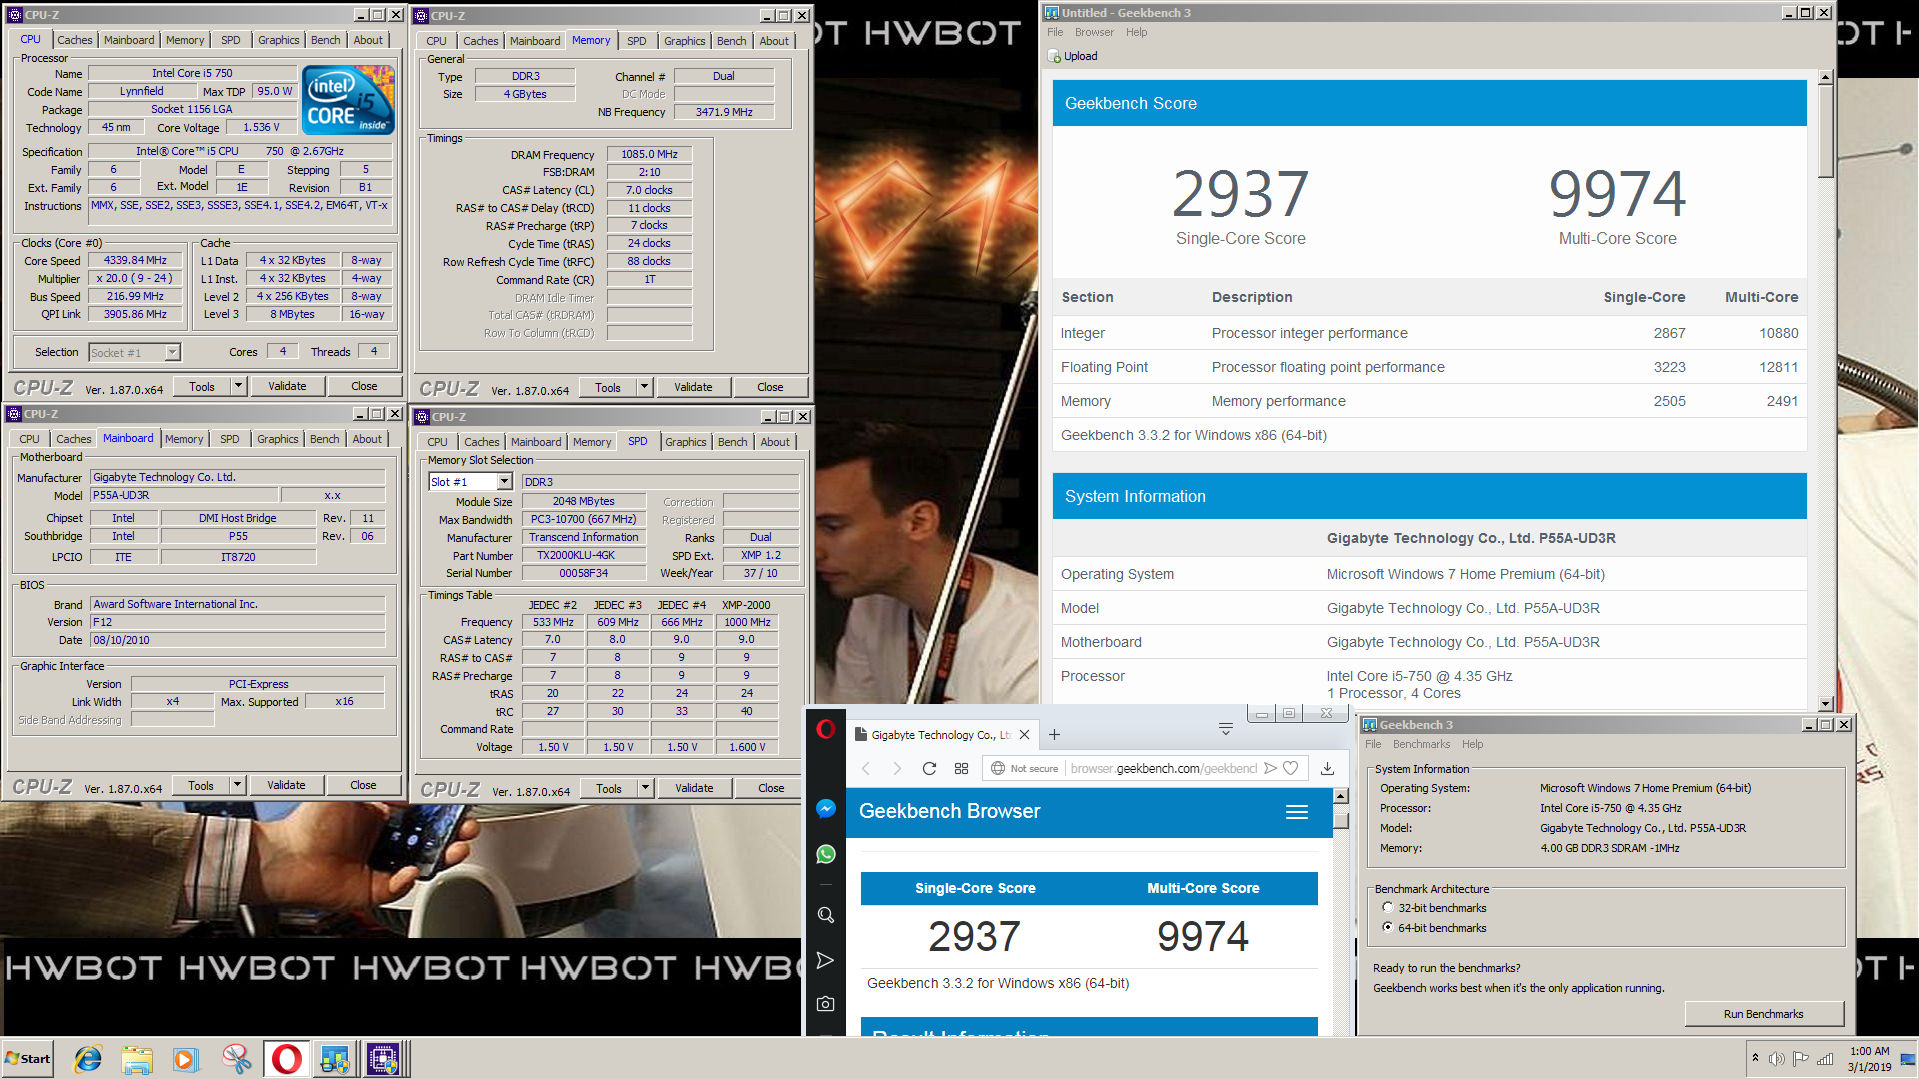Click the Opera menu logo
This screenshot has width=1919, height=1079.
click(825, 729)
